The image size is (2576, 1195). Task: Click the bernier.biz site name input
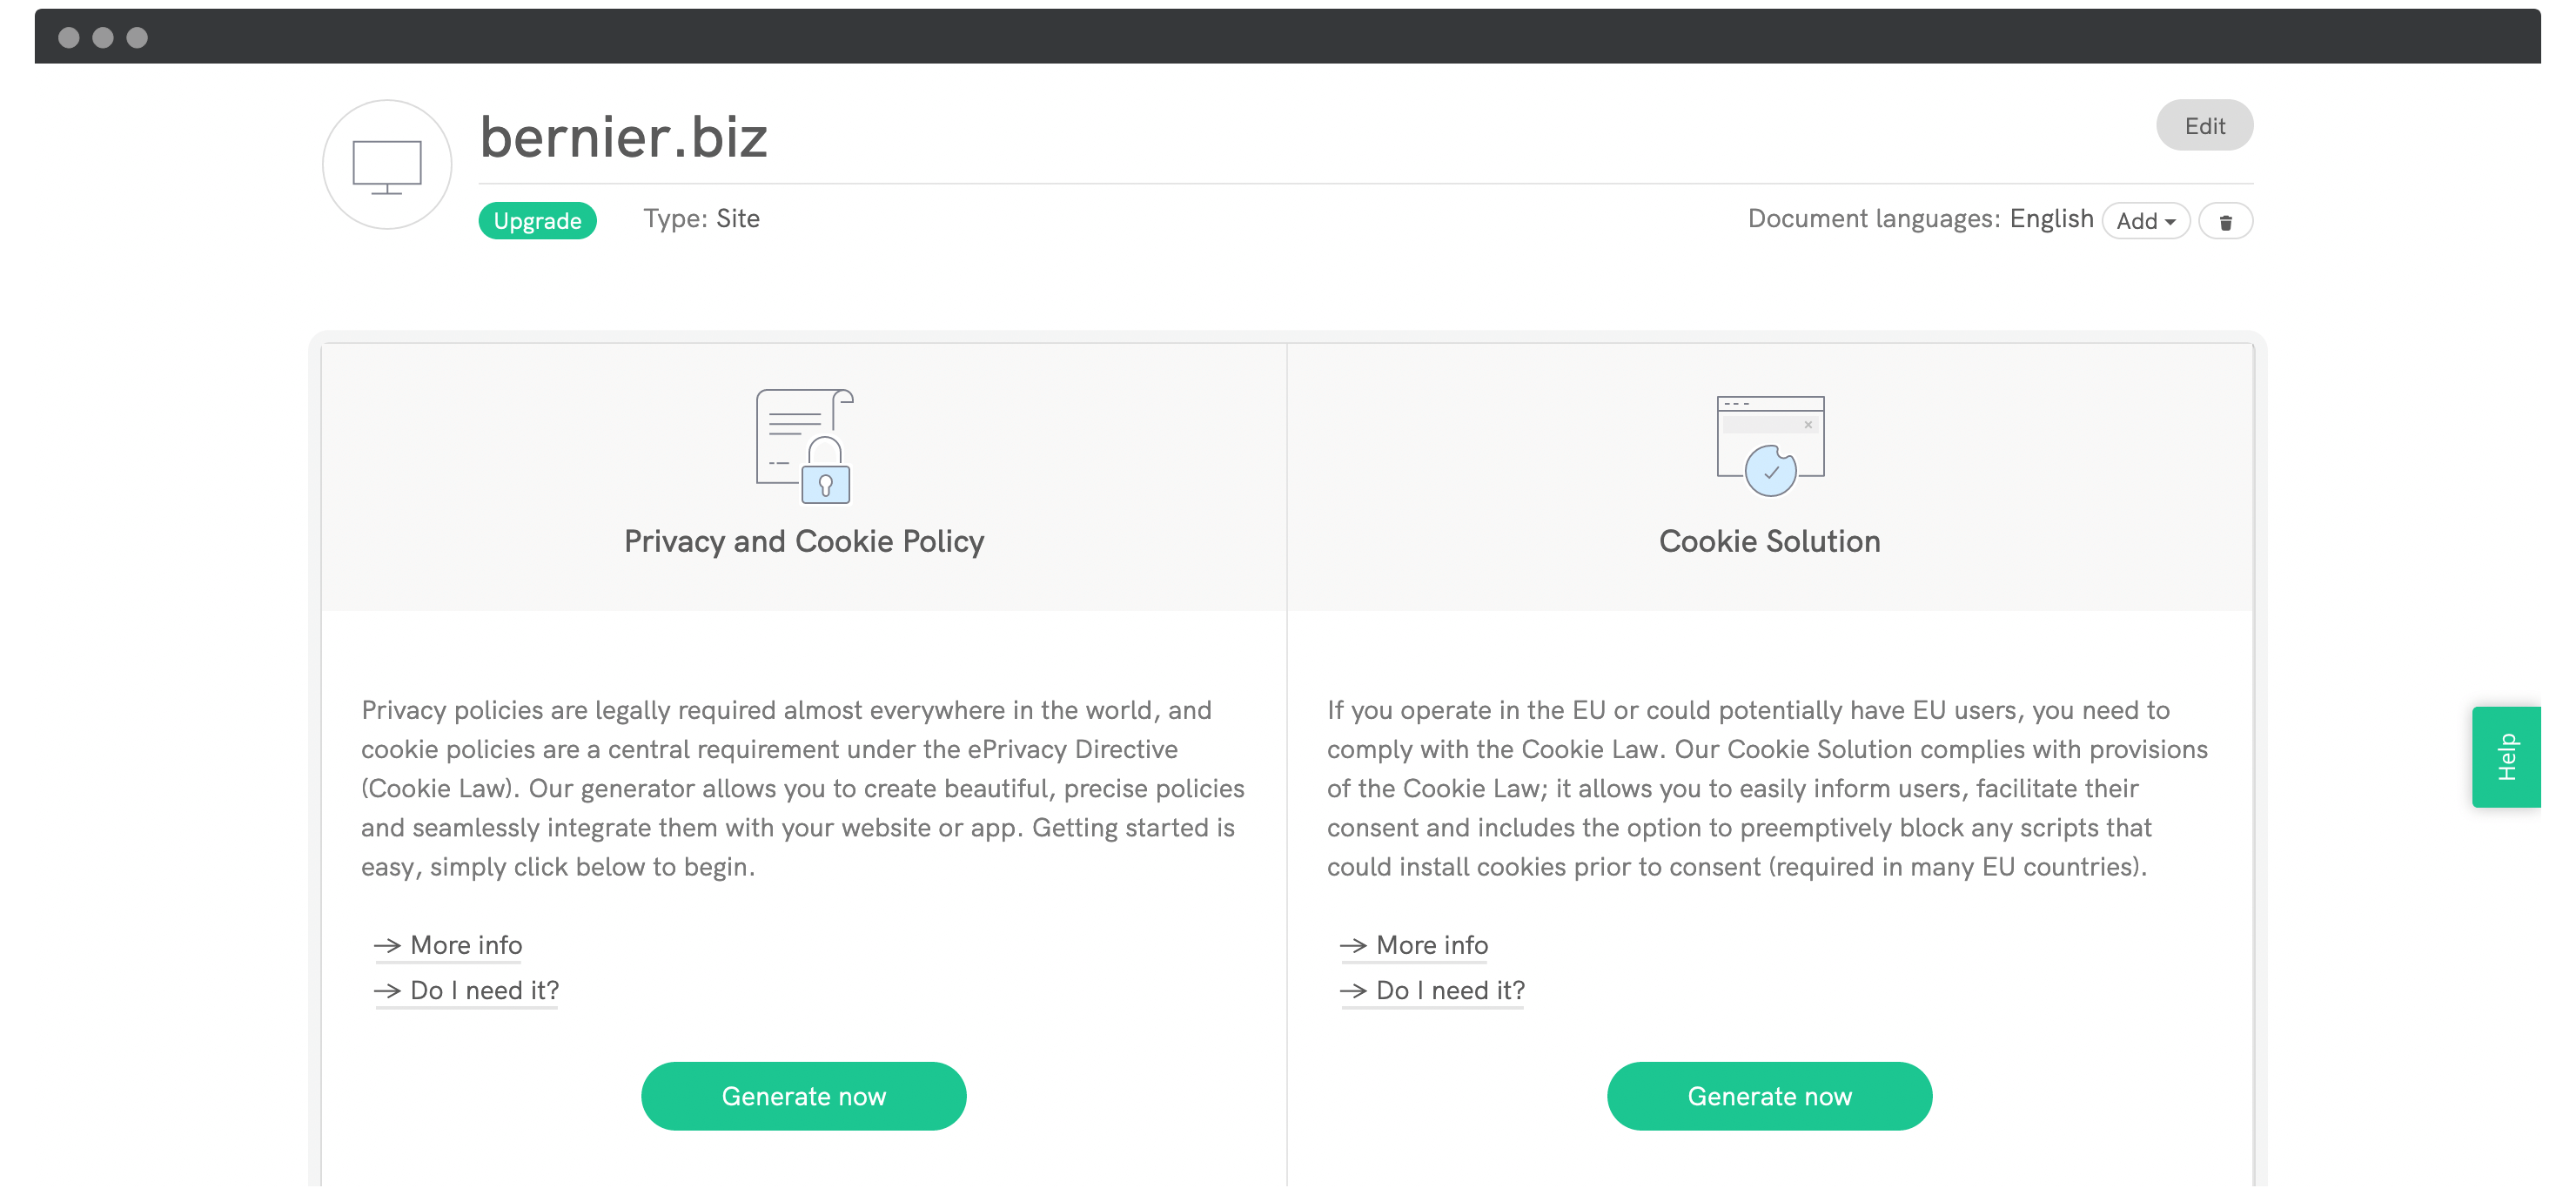pos(627,138)
